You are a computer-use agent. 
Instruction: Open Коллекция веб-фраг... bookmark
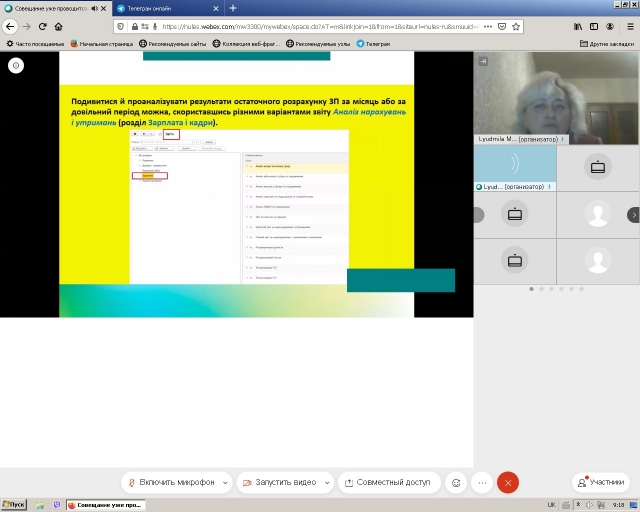click(x=247, y=44)
